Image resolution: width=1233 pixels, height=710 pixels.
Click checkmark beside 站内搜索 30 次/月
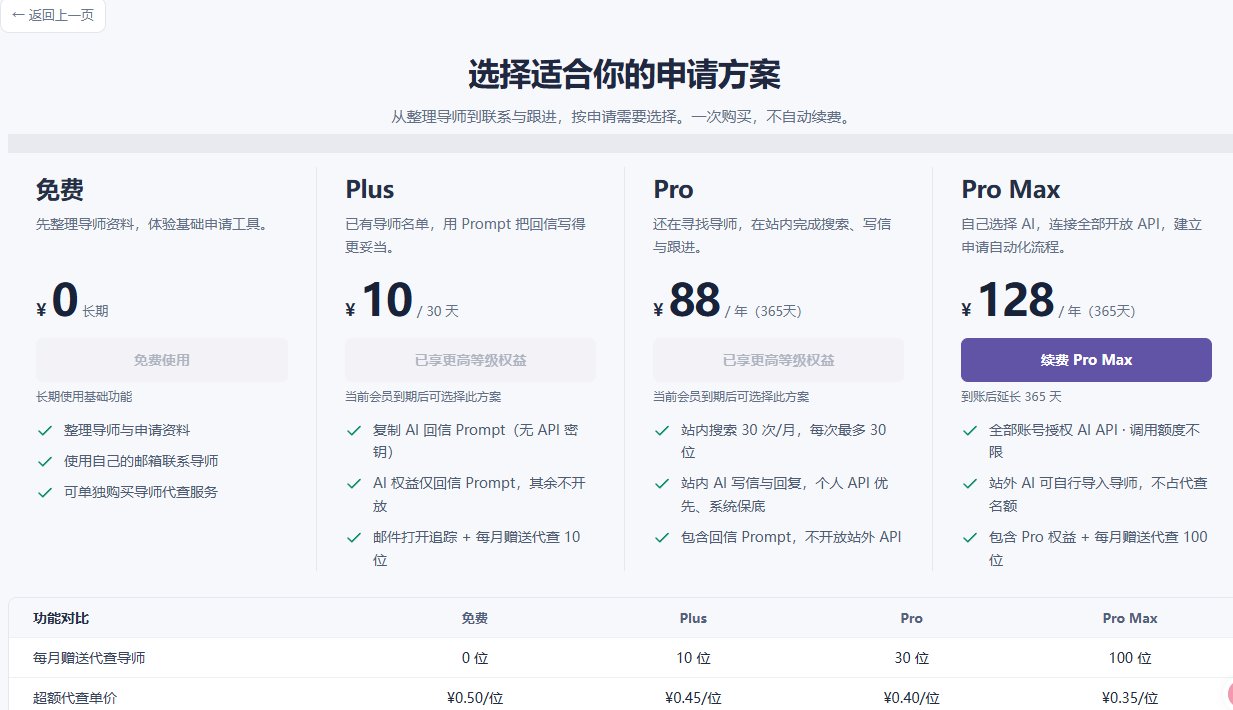point(661,431)
